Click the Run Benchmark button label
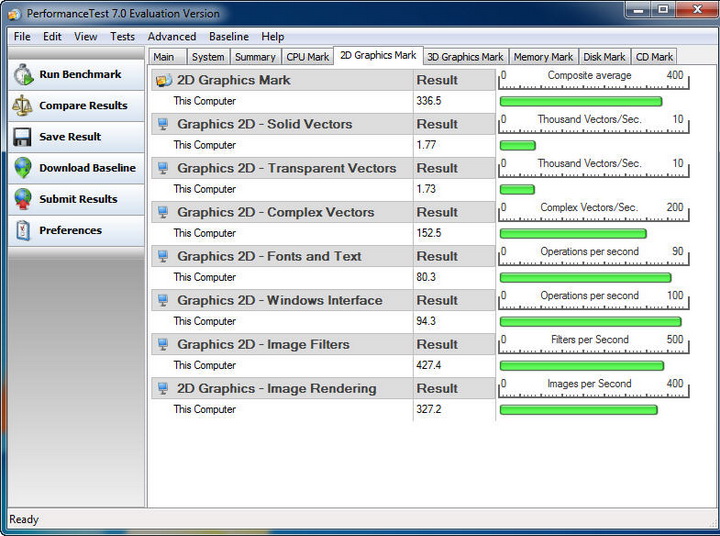This screenshot has height=536, width=720. (x=80, y=74)
